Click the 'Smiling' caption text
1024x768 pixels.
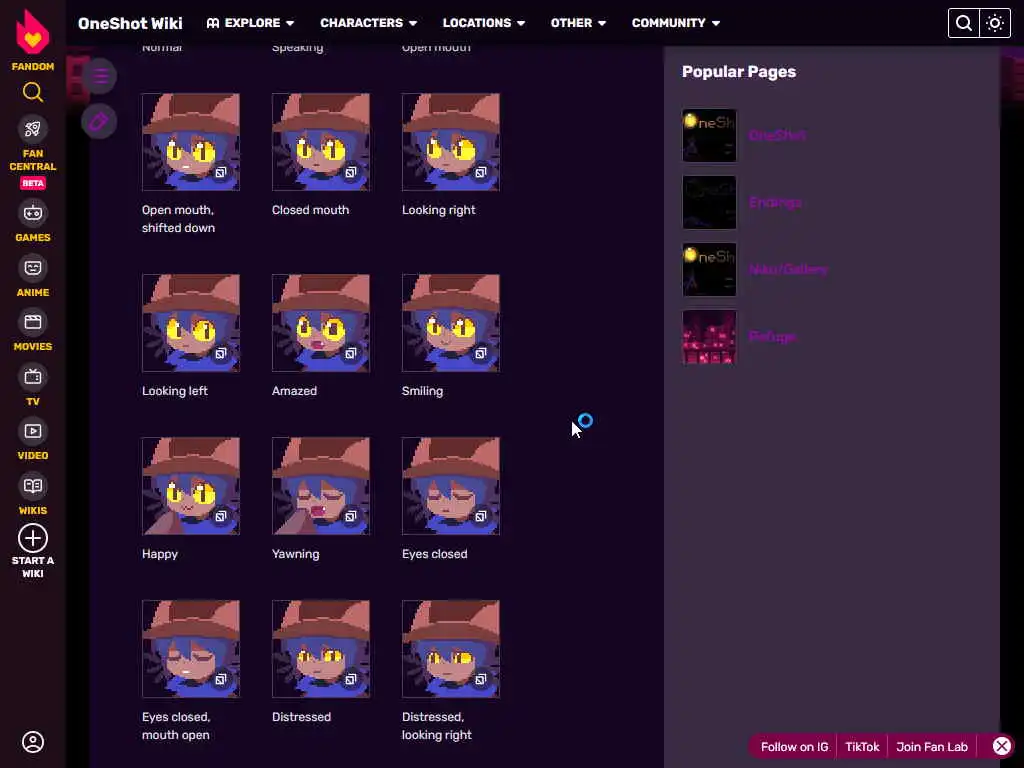tap(423, 391)
